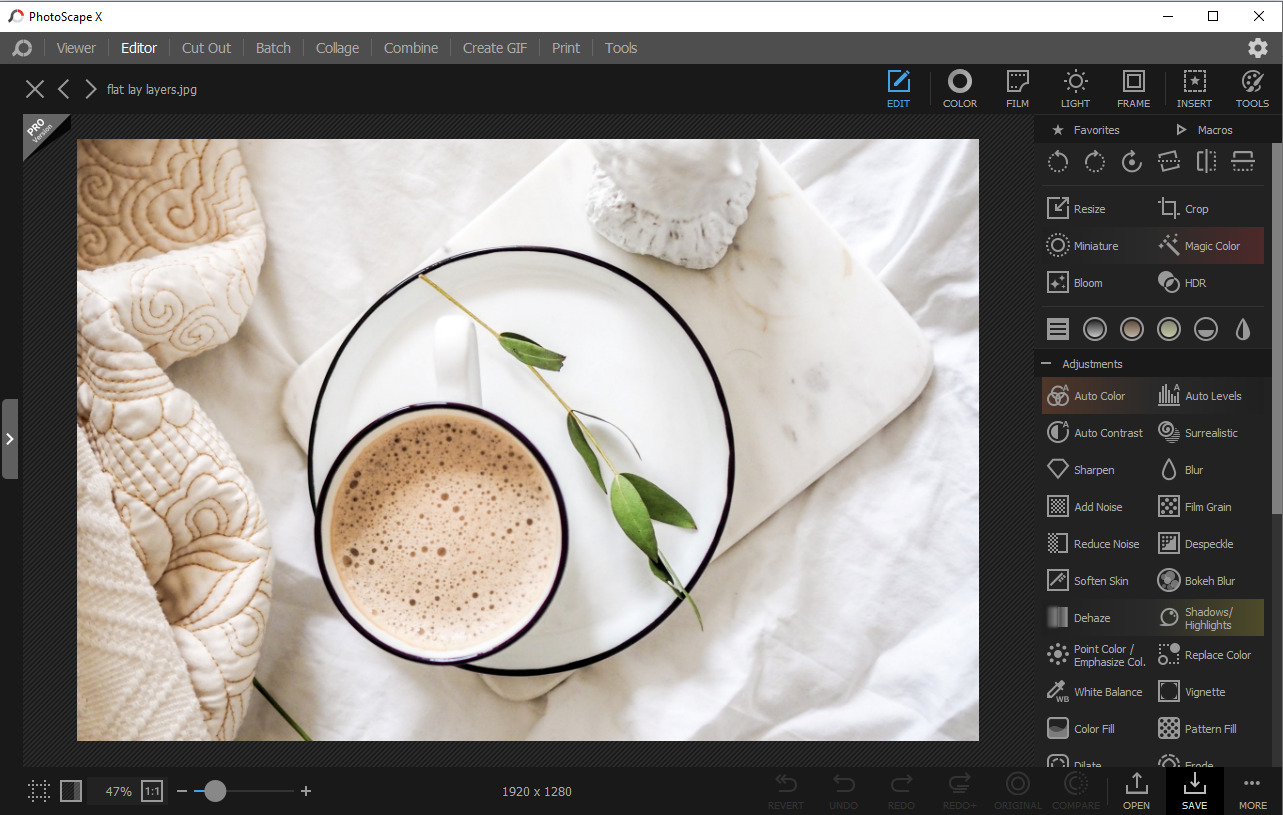Open the Macros section

coord(1204,130)
